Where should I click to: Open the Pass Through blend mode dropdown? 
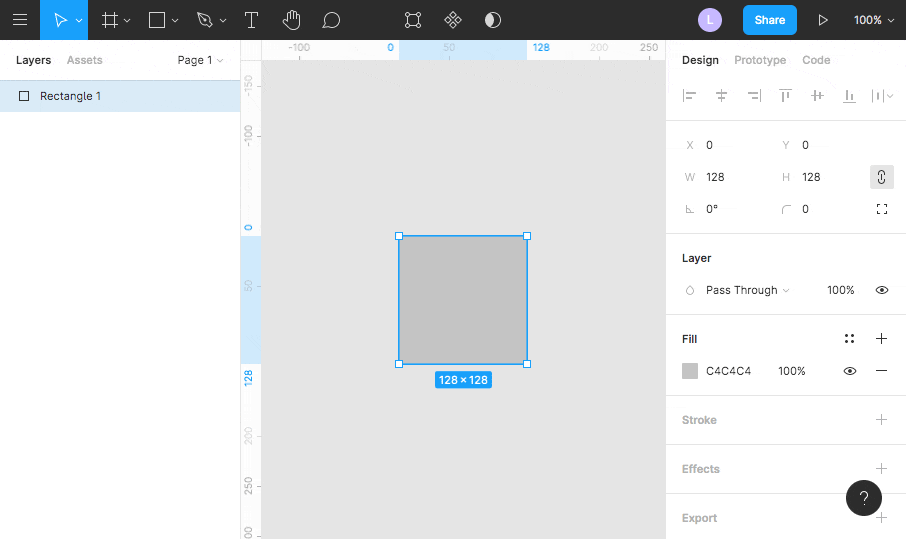click(746, 290)
